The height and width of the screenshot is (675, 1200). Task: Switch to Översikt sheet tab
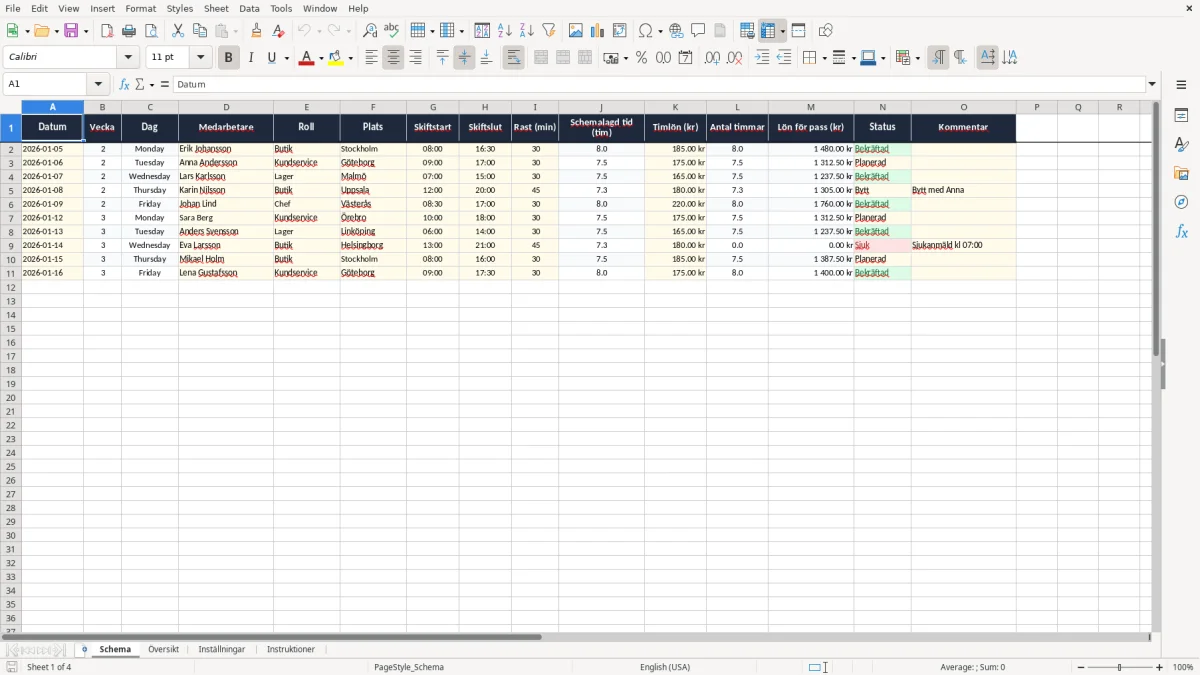pyautogui.click(x=163, y=649)
